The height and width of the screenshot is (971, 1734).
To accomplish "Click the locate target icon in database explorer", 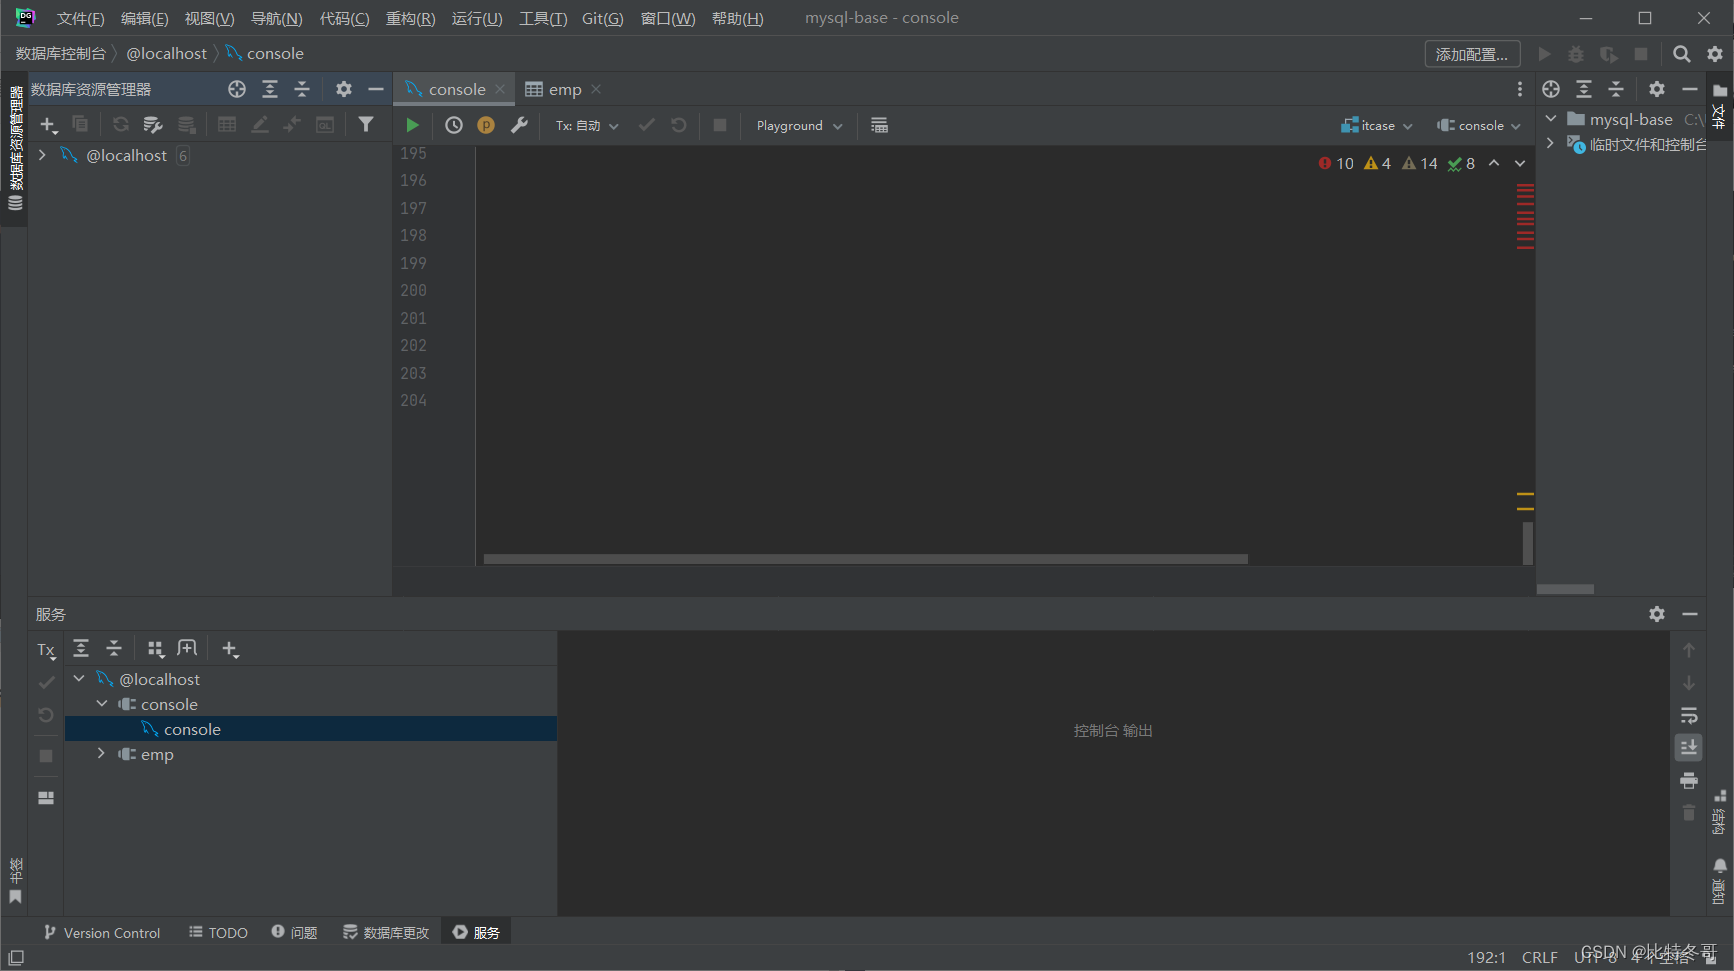I will [x=237, y=89].
